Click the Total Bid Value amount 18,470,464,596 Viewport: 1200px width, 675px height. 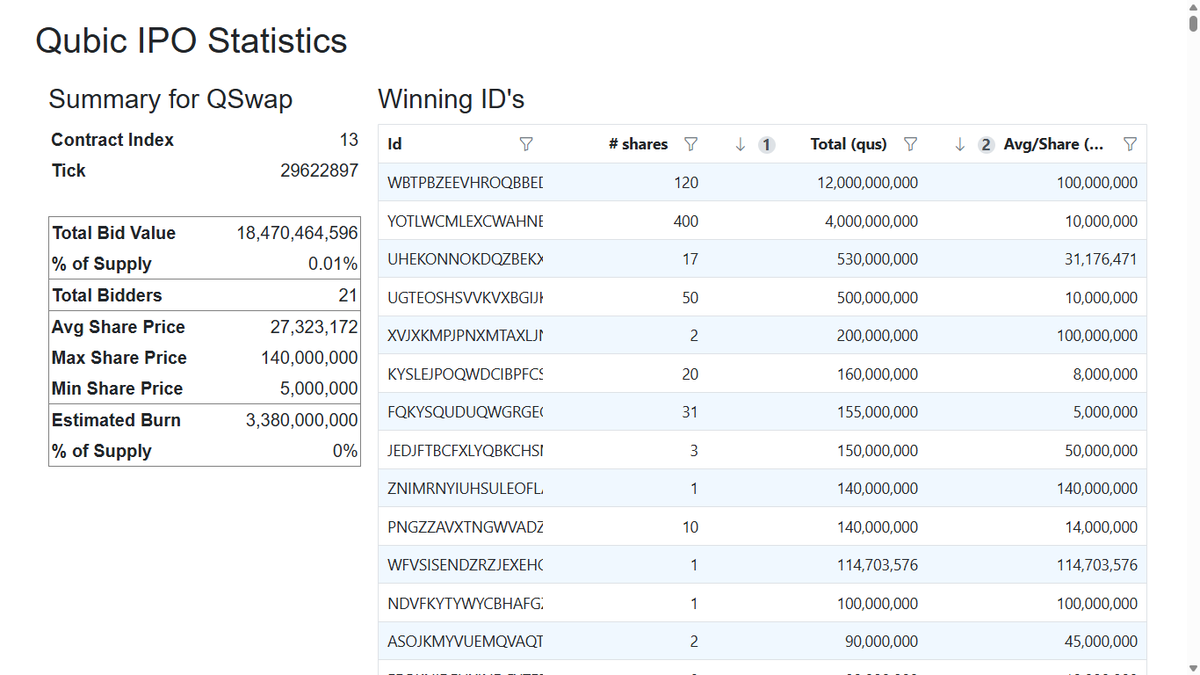[297, 233]
